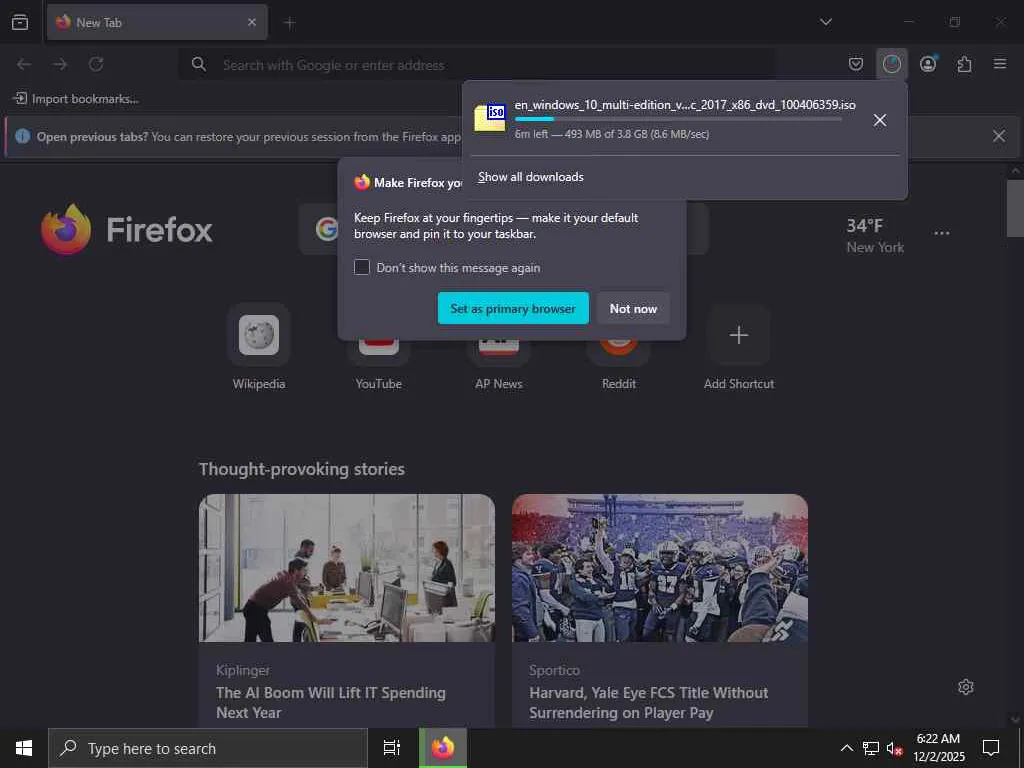Go forward with the forward arrow
1024x768 pixels.
tap(60, 64)
